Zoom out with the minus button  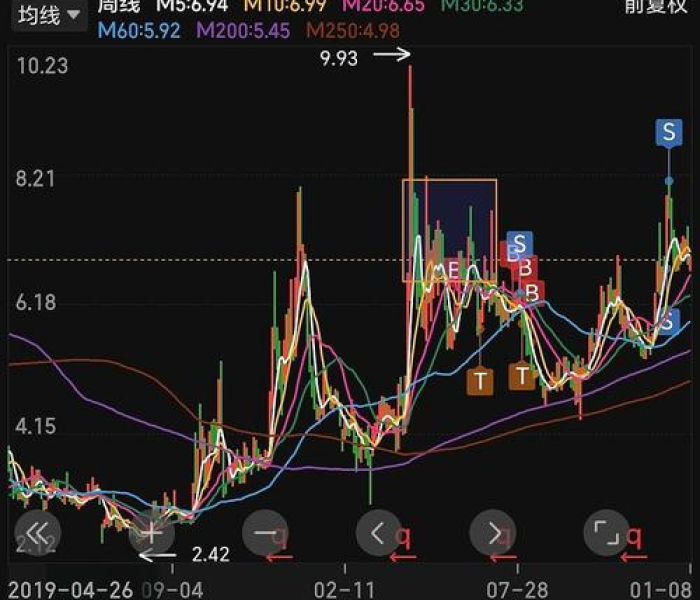265,533
